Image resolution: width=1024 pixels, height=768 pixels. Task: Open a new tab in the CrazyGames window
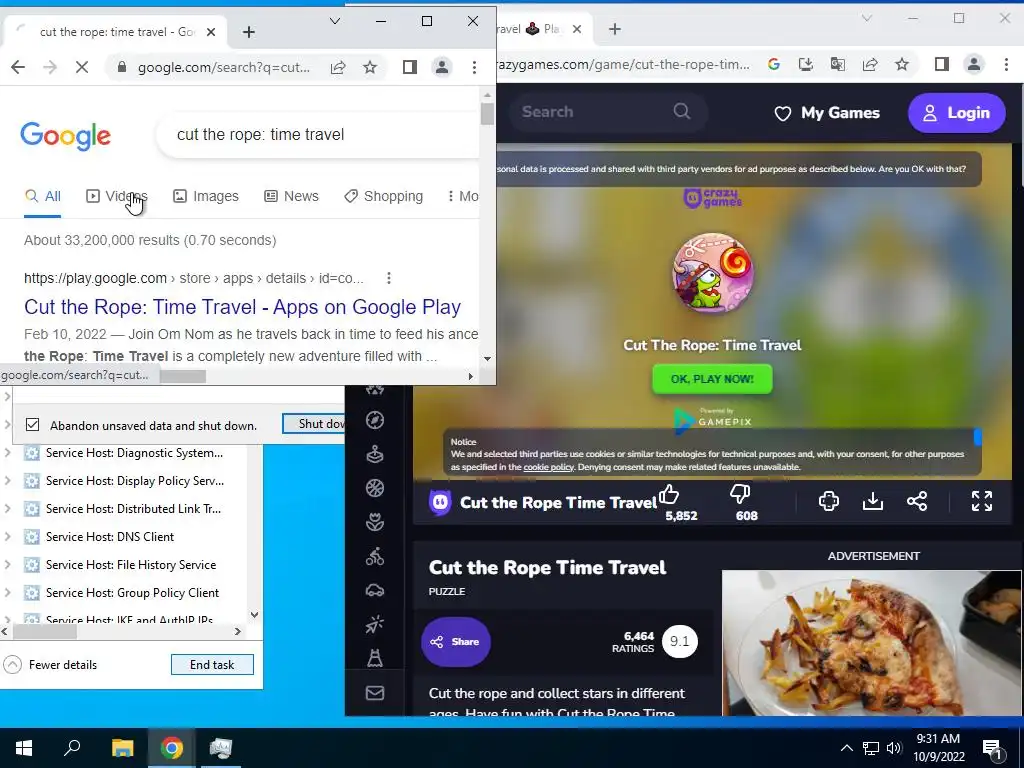(615, 29)
